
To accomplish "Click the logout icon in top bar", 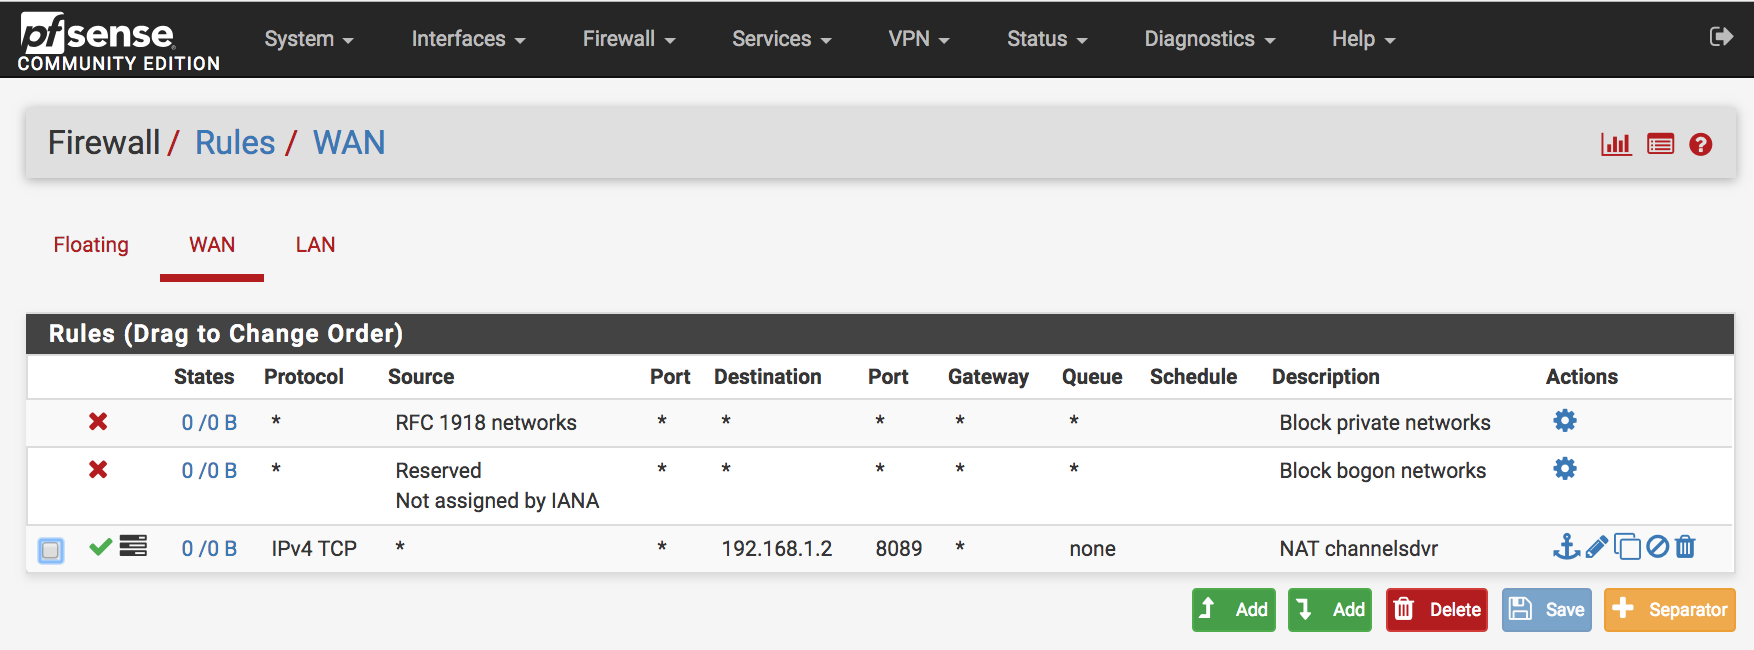I will (1721, 37).
